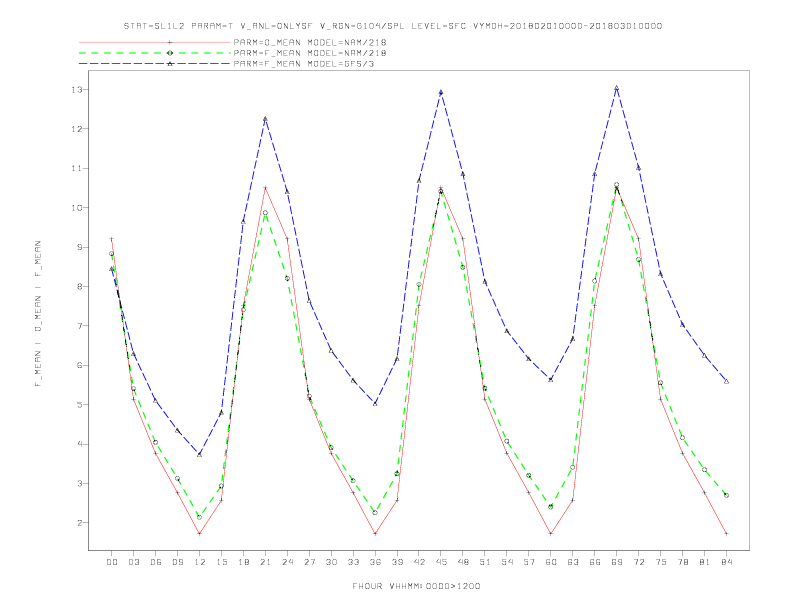Click y-axis tick label 8
Screen dimensions: 792x612
(80, 286)
